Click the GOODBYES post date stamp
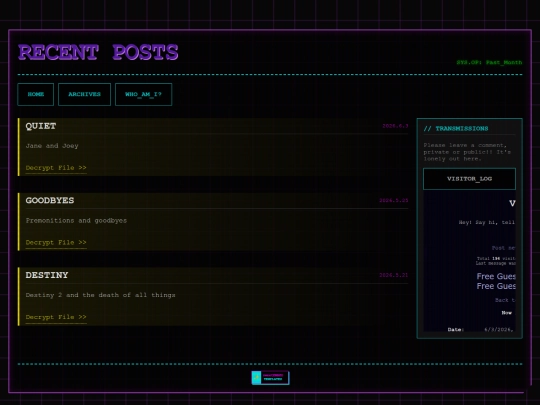The height and width of the screenshot is (405, 540). pyautogui.click(x=394, y=200)
